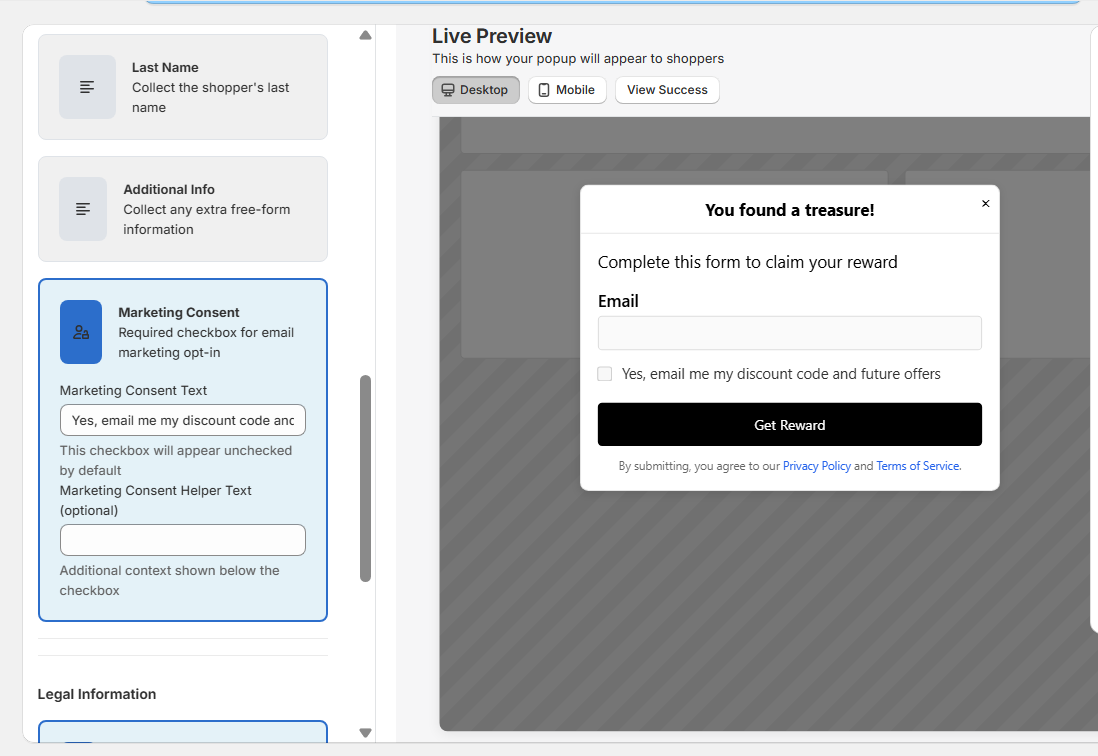
Task: Click the Legal Information section heading
Action: [96, 693]
